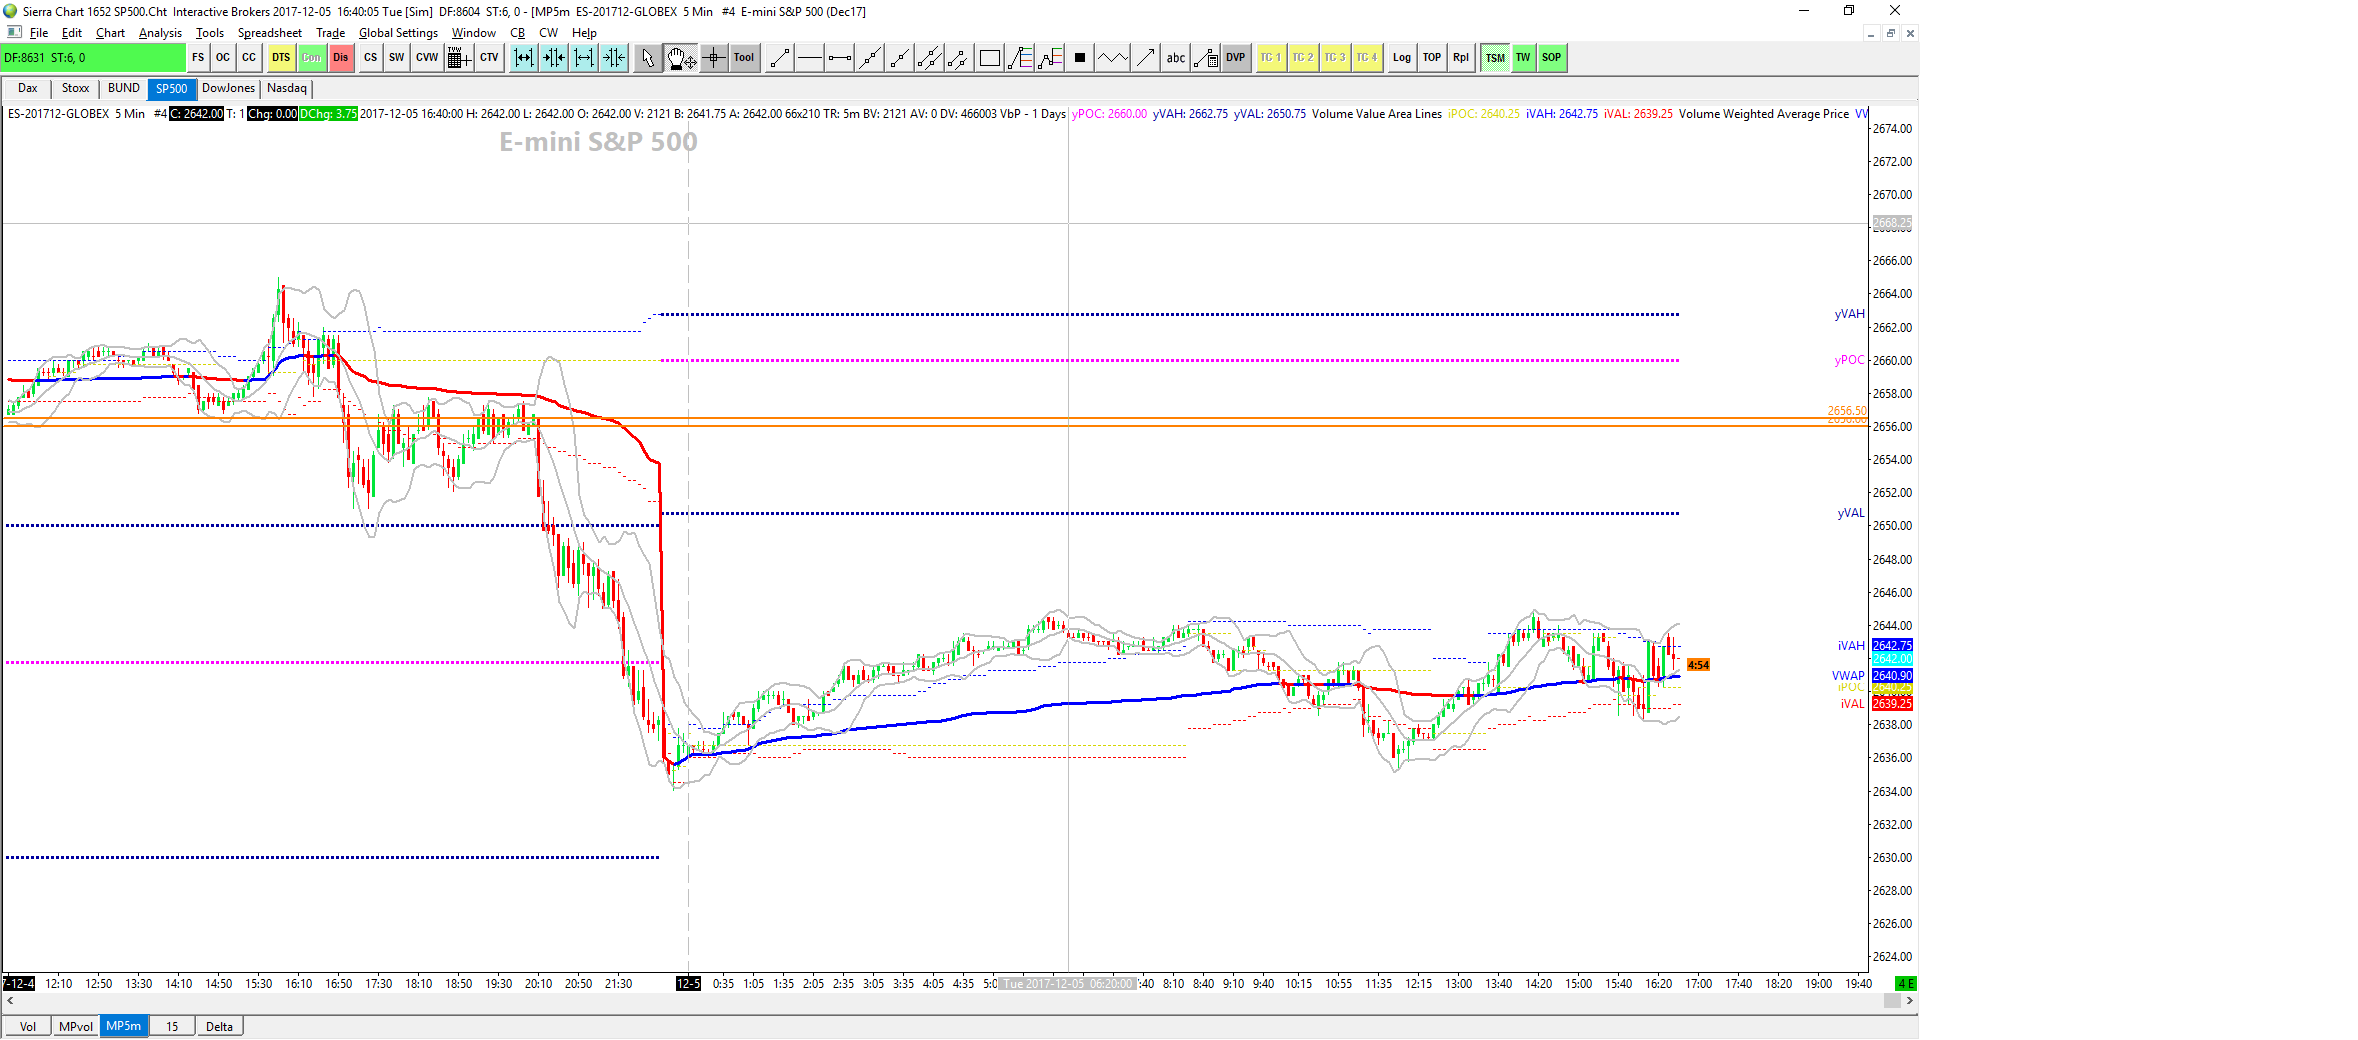Click the chart scrollbar right arrow
2358x1040 pixels.
pyautogui.click(x=1909, y=1001)
